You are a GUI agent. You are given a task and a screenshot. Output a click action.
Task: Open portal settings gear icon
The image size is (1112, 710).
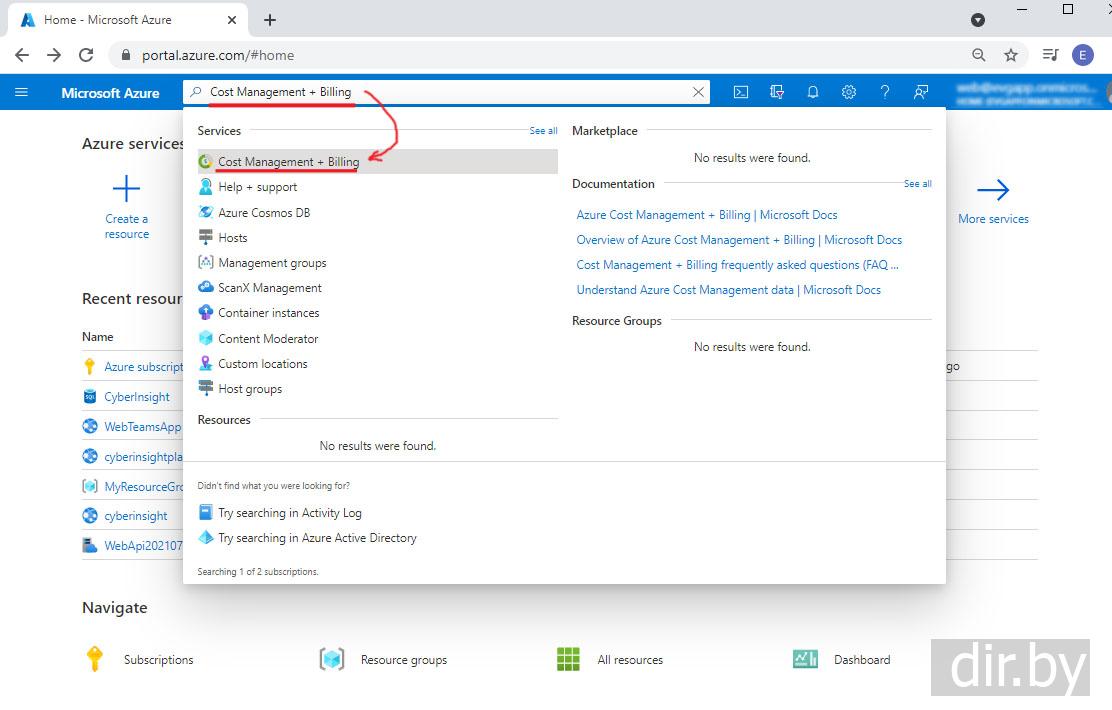pos(849,92)
